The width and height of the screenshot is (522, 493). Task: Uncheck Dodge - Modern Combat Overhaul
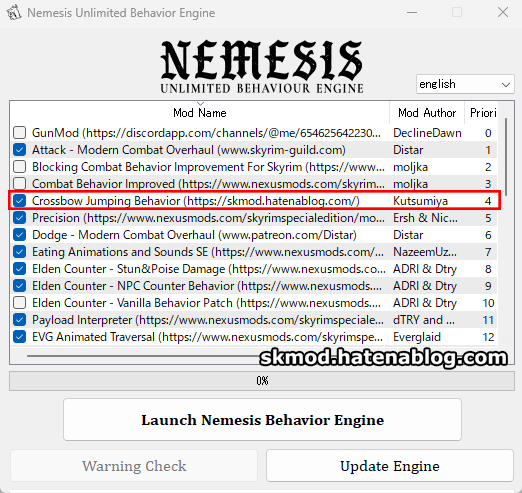pyautogui.click(x=20, y=234)
